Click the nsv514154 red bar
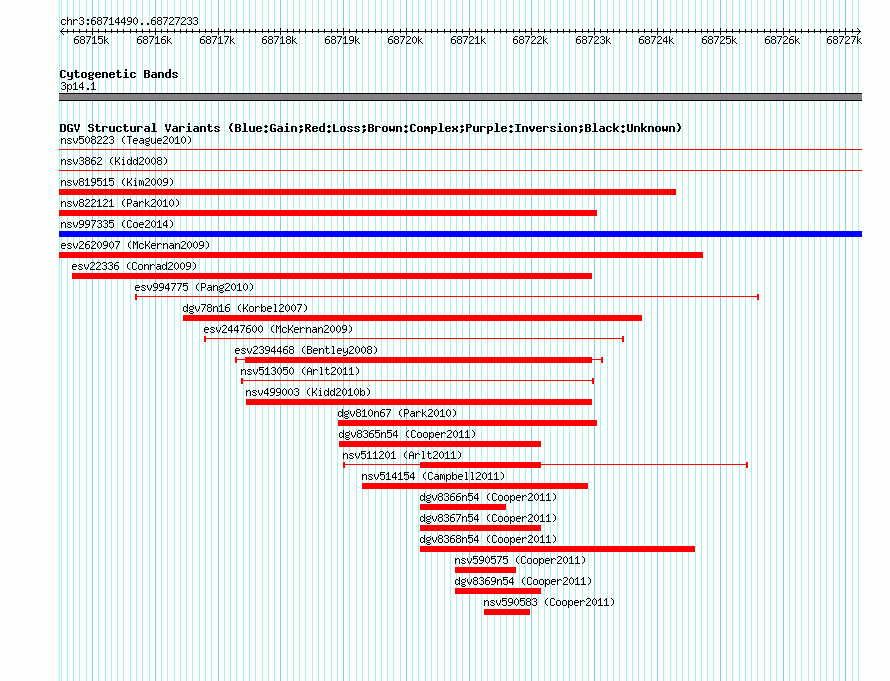 pyautogui.click(x=475, y=486)
